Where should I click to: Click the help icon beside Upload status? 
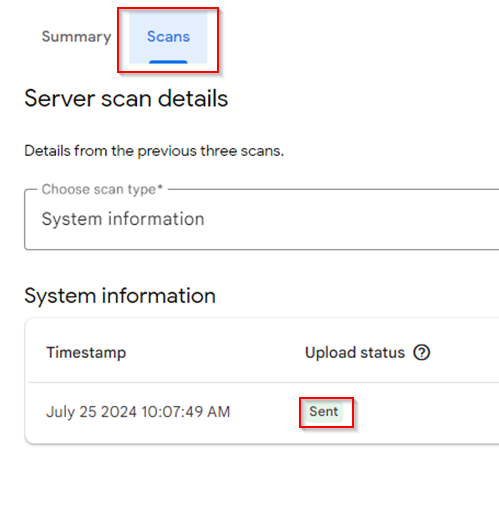pyautogui.click(x=422, y=352)
